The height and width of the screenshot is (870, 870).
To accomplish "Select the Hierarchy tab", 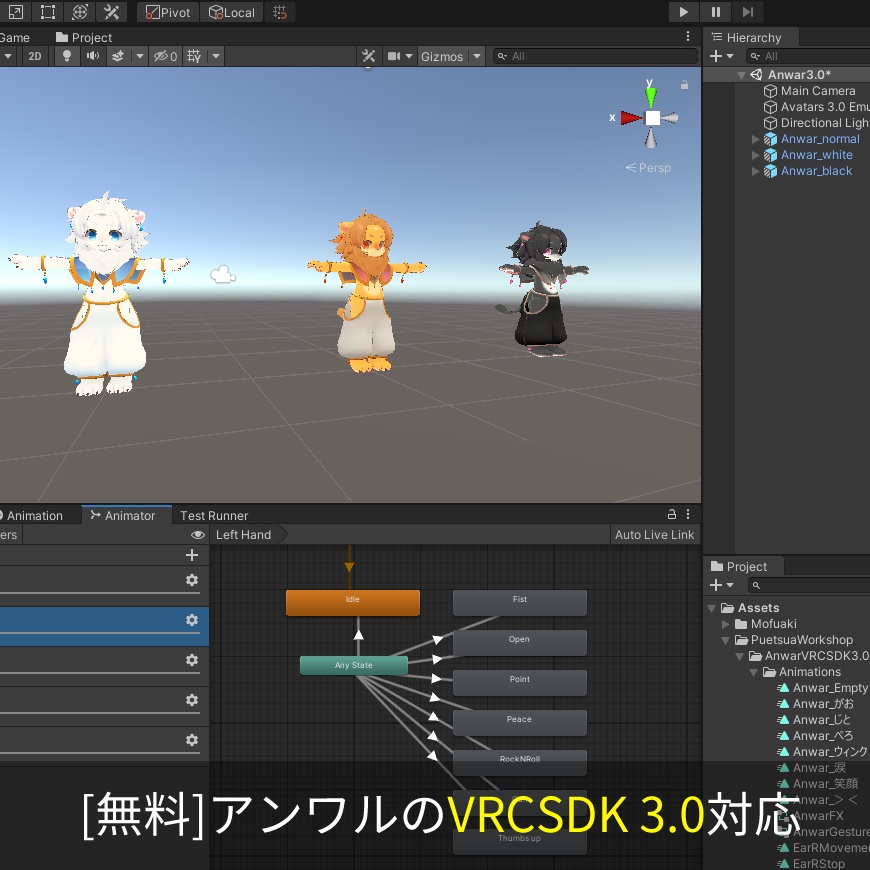I will (x=746, y=37).
